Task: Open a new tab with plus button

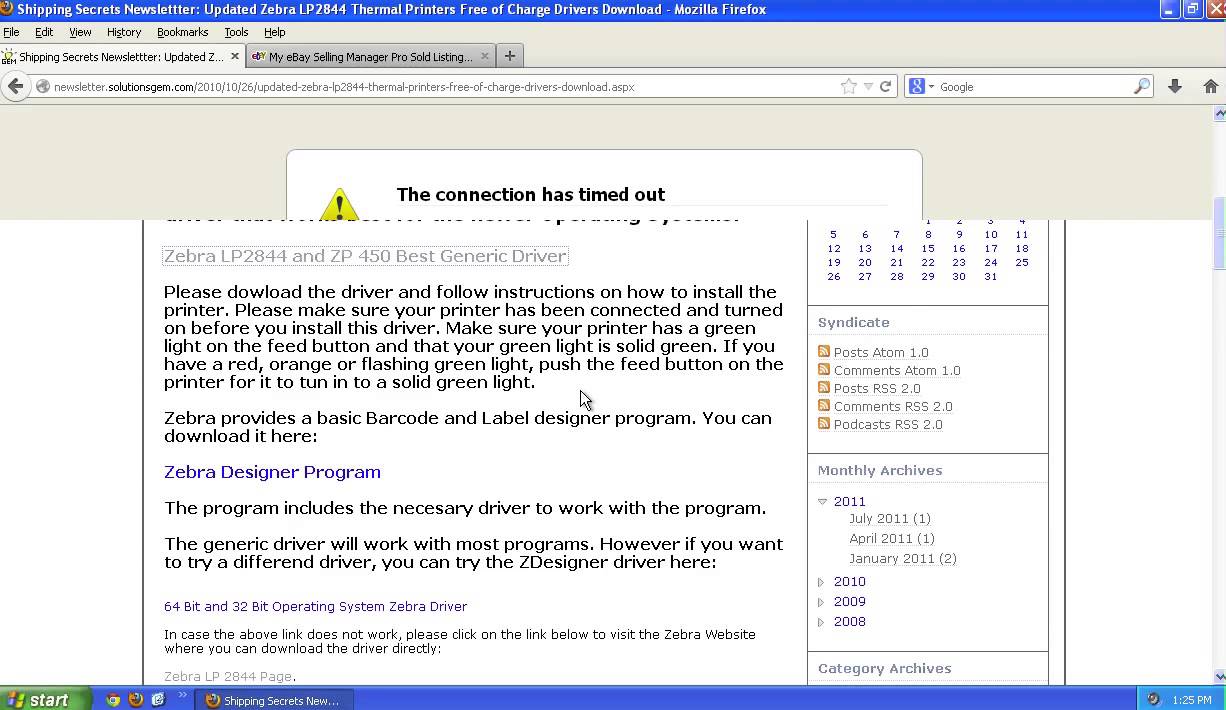Action: 509,56
